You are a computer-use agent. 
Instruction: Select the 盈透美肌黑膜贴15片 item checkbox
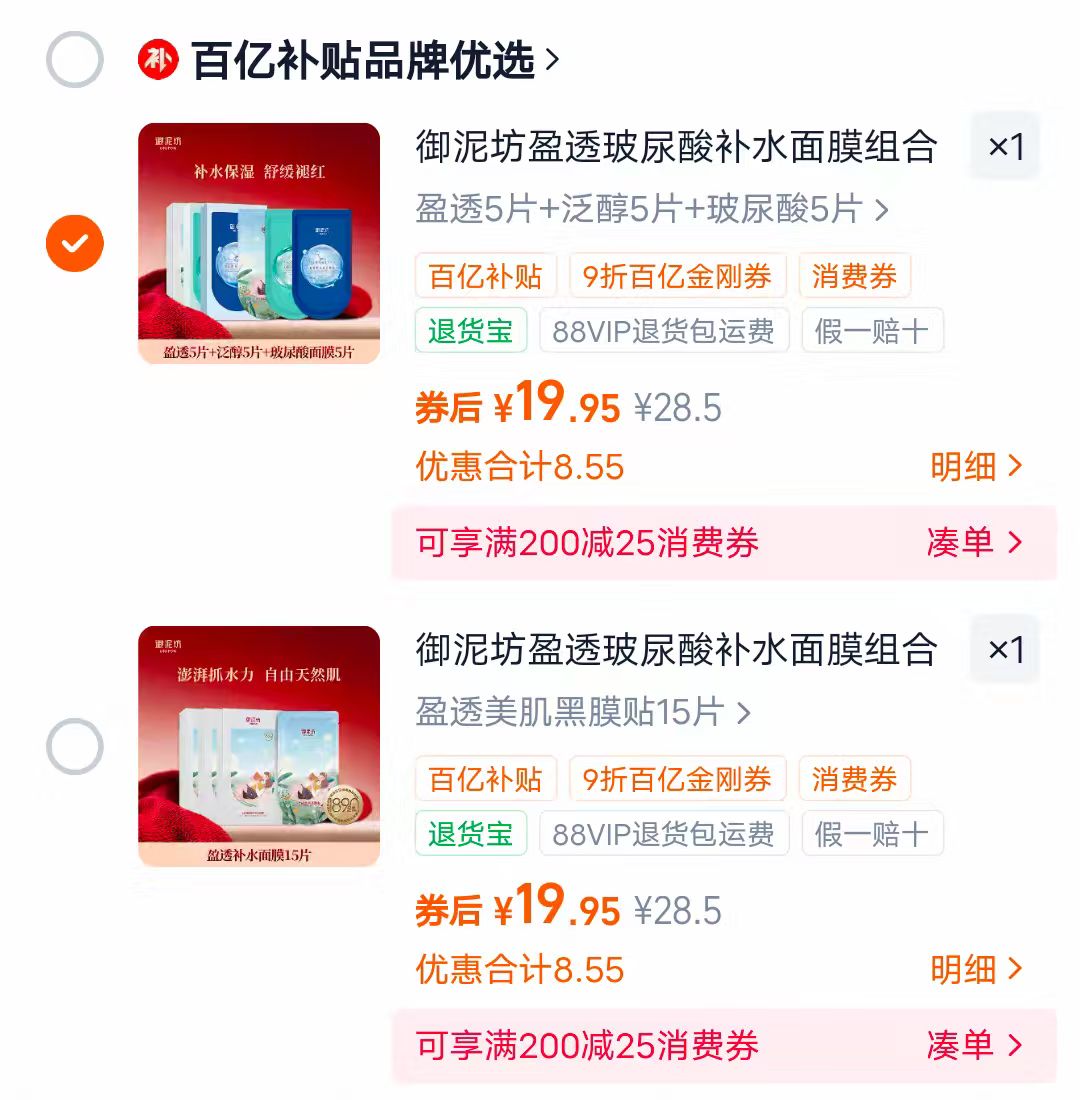(x=75, y=747)
